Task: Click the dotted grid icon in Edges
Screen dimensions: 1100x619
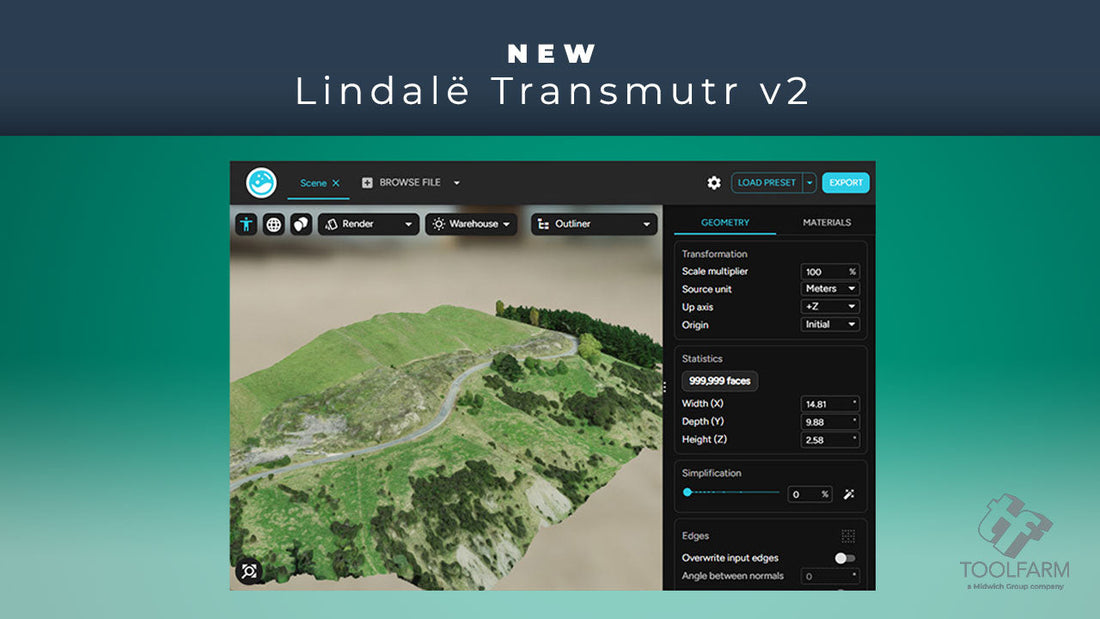Action: [848, 536]
